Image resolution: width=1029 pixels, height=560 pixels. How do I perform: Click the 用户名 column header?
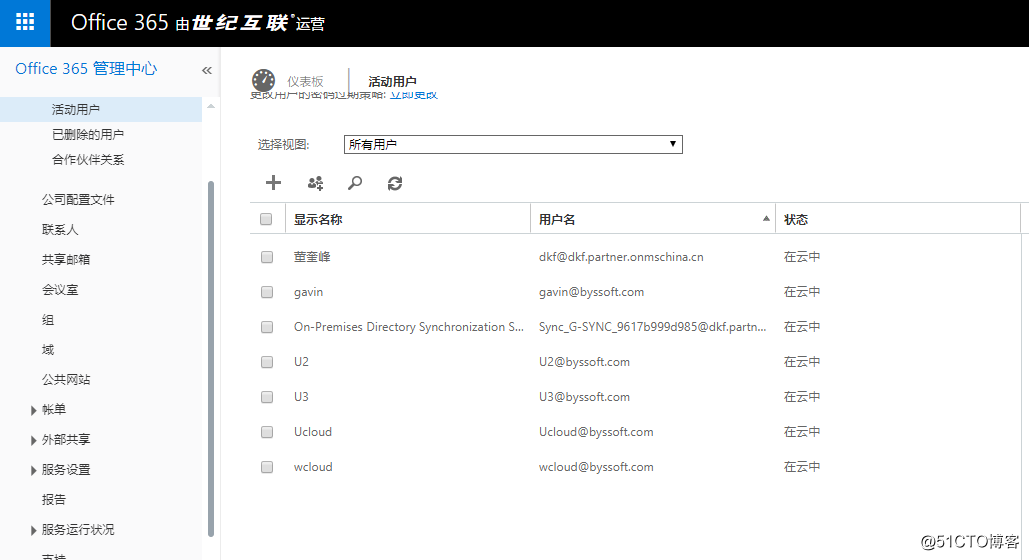click(x=557, y=219)
